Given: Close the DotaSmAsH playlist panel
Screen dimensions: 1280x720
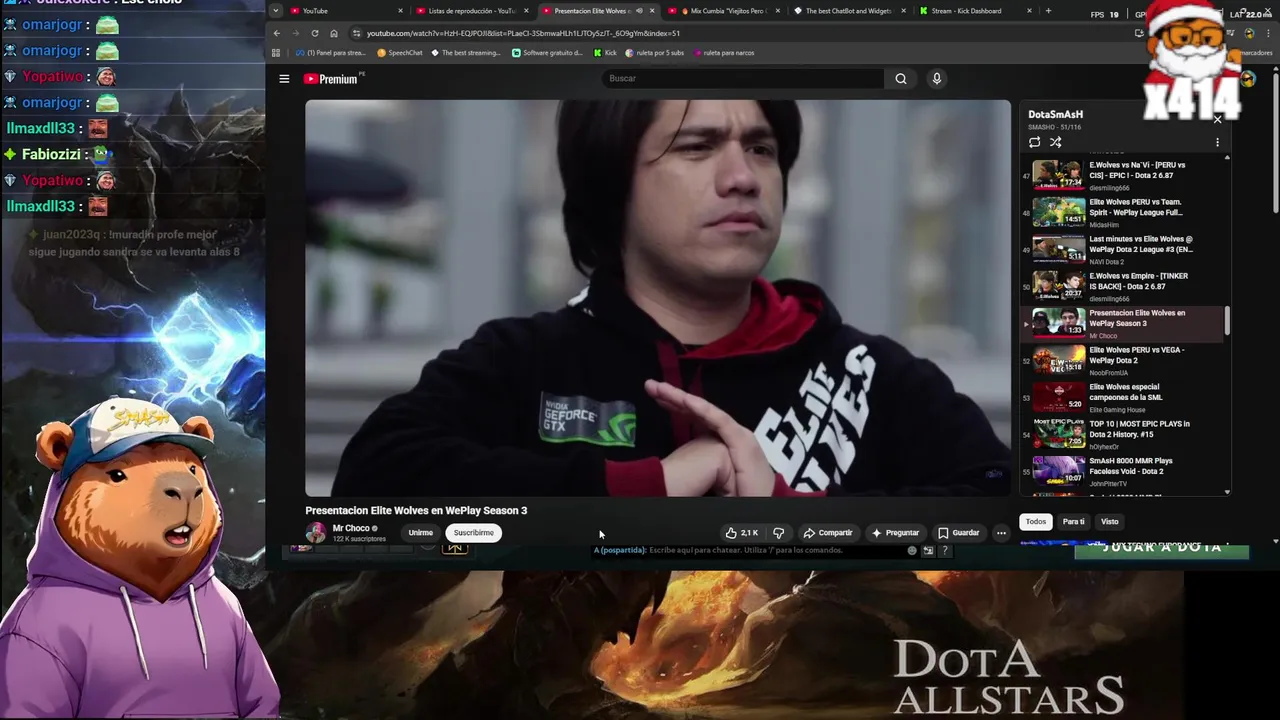Looking at the screenshot, I should 1217,119.
